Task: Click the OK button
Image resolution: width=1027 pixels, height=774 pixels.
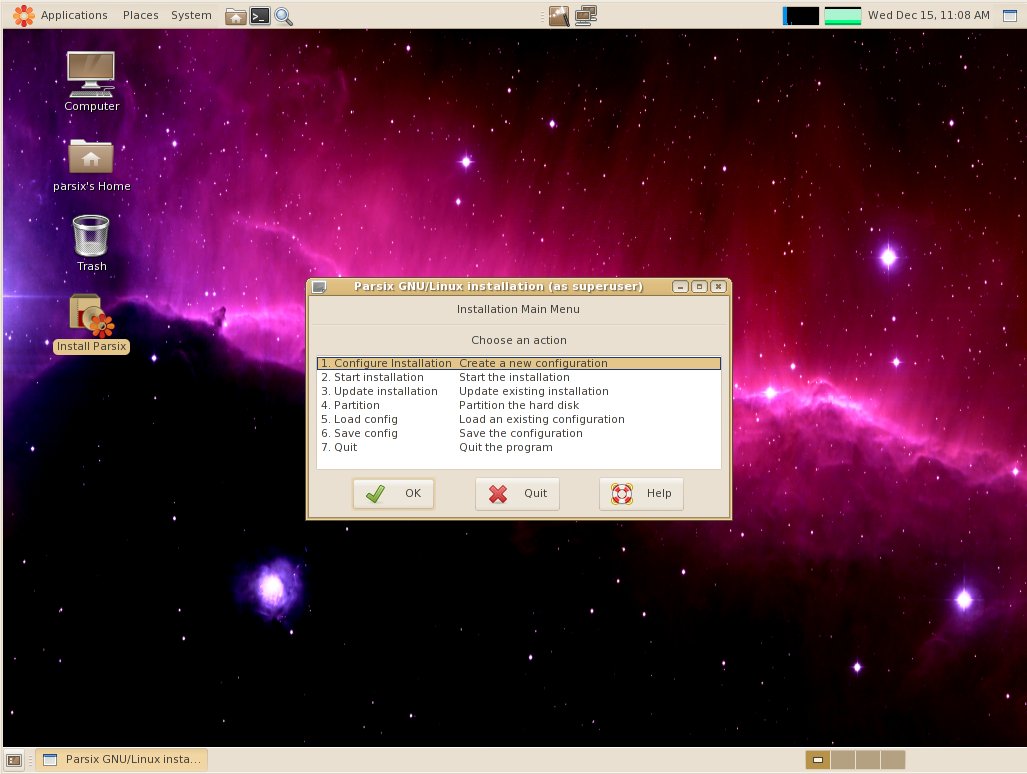Action: point(393,494)
